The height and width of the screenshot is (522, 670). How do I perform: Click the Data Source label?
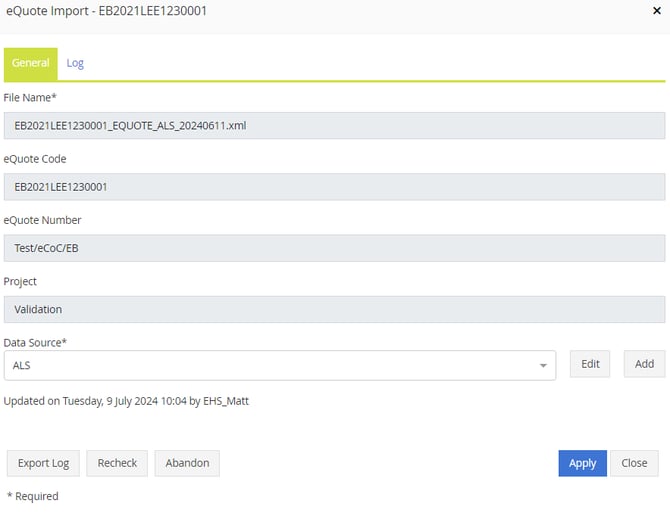(35, 342)
